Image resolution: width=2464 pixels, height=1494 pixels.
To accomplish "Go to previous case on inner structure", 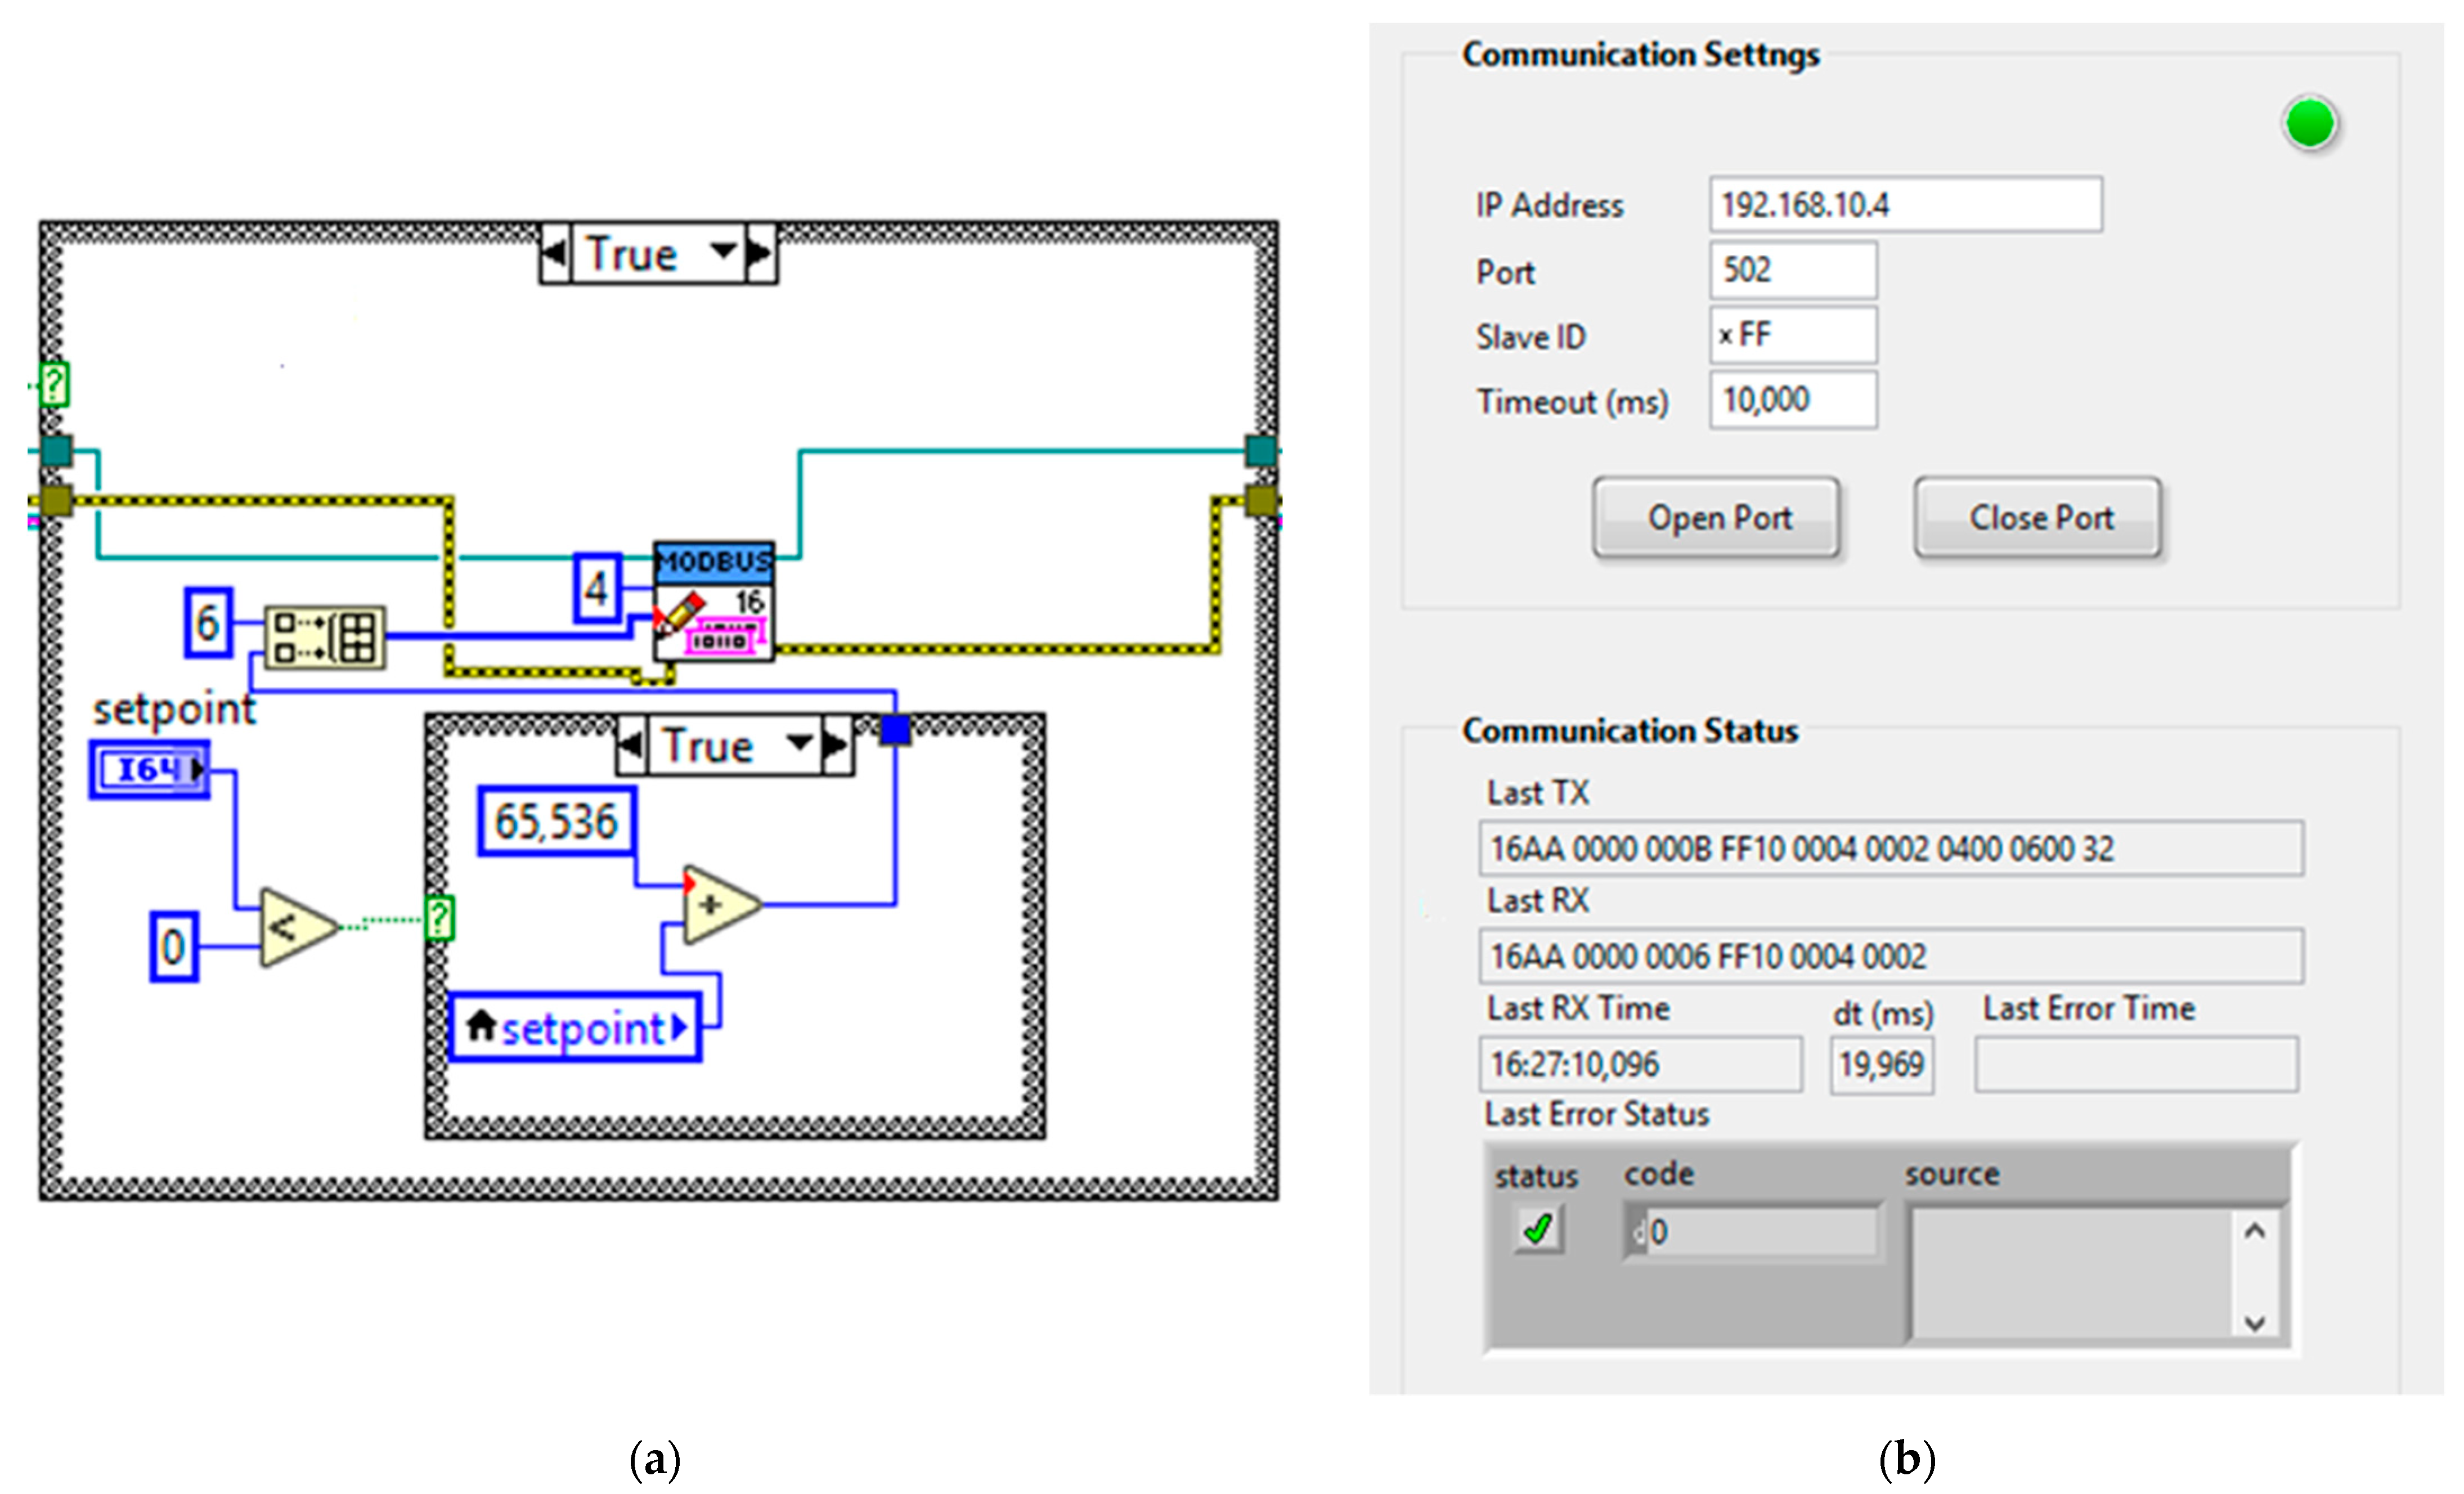I will click(631, 745).
